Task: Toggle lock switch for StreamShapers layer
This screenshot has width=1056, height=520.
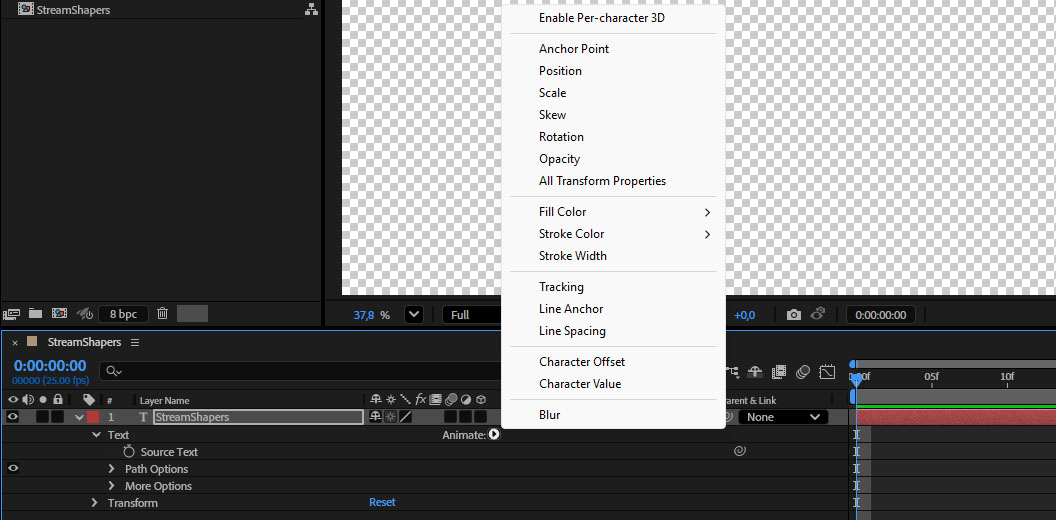Action: tap(58, 417)
